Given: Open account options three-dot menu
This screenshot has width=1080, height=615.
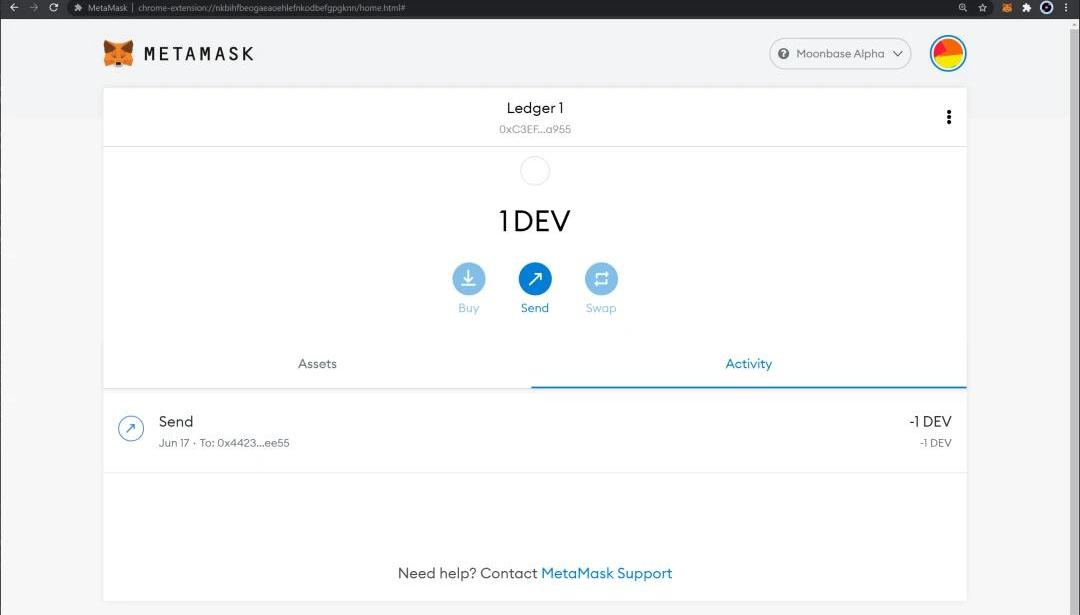Looking at the screenshot, I should pyautogui.click(x=948, y=117).
